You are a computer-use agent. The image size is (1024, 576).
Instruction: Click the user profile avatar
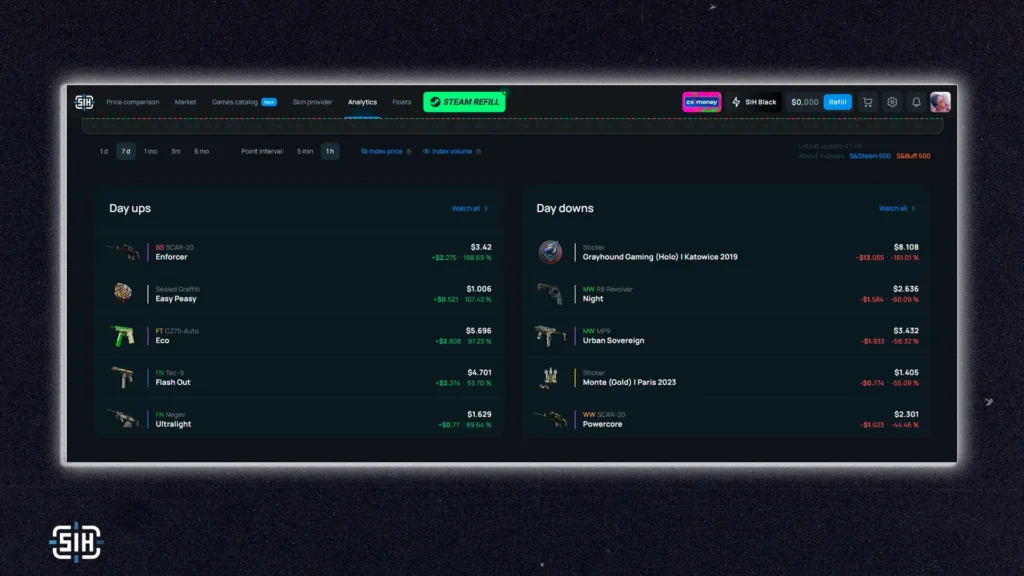click(x=940, y=102)
